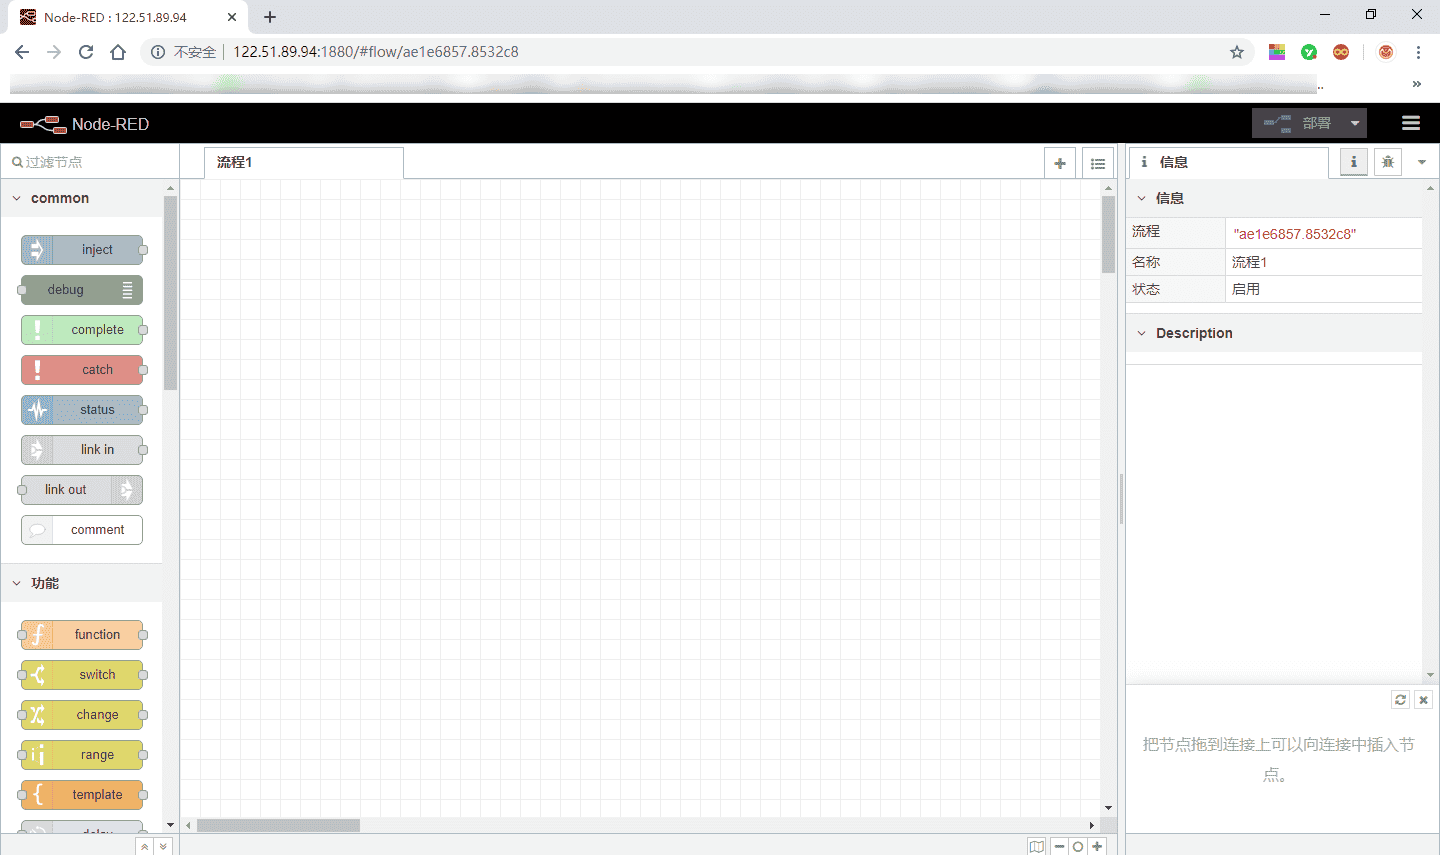Collapse the 功能 palette category
Screen dimensions: 1440x855
(17, 583)
